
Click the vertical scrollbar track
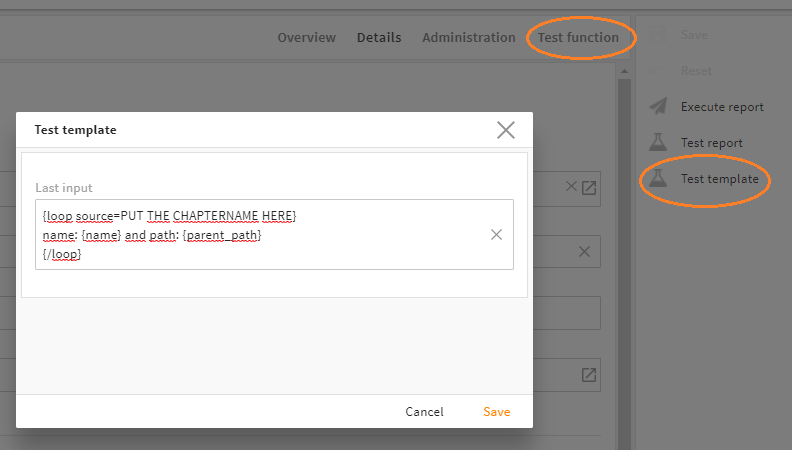point(624,263)
